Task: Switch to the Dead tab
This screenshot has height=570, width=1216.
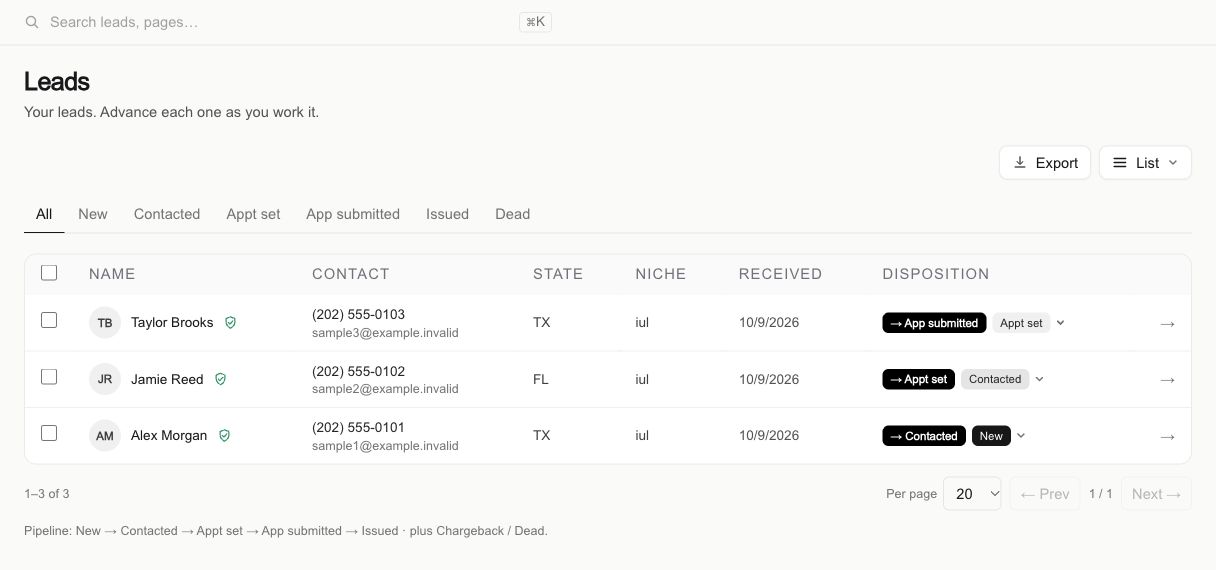Action: point(512,214)
